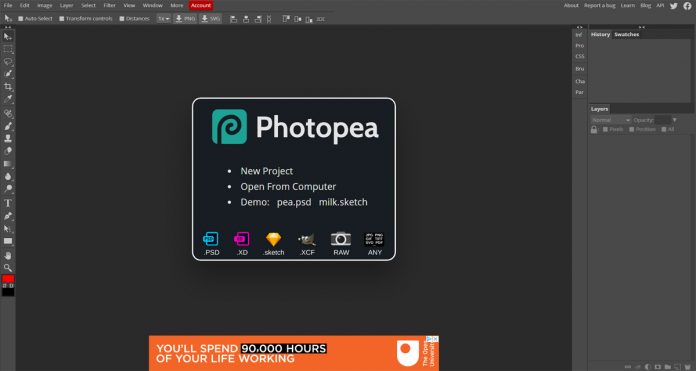
Task: Select the Move tool in left toolbar
Action: point(8,36)
